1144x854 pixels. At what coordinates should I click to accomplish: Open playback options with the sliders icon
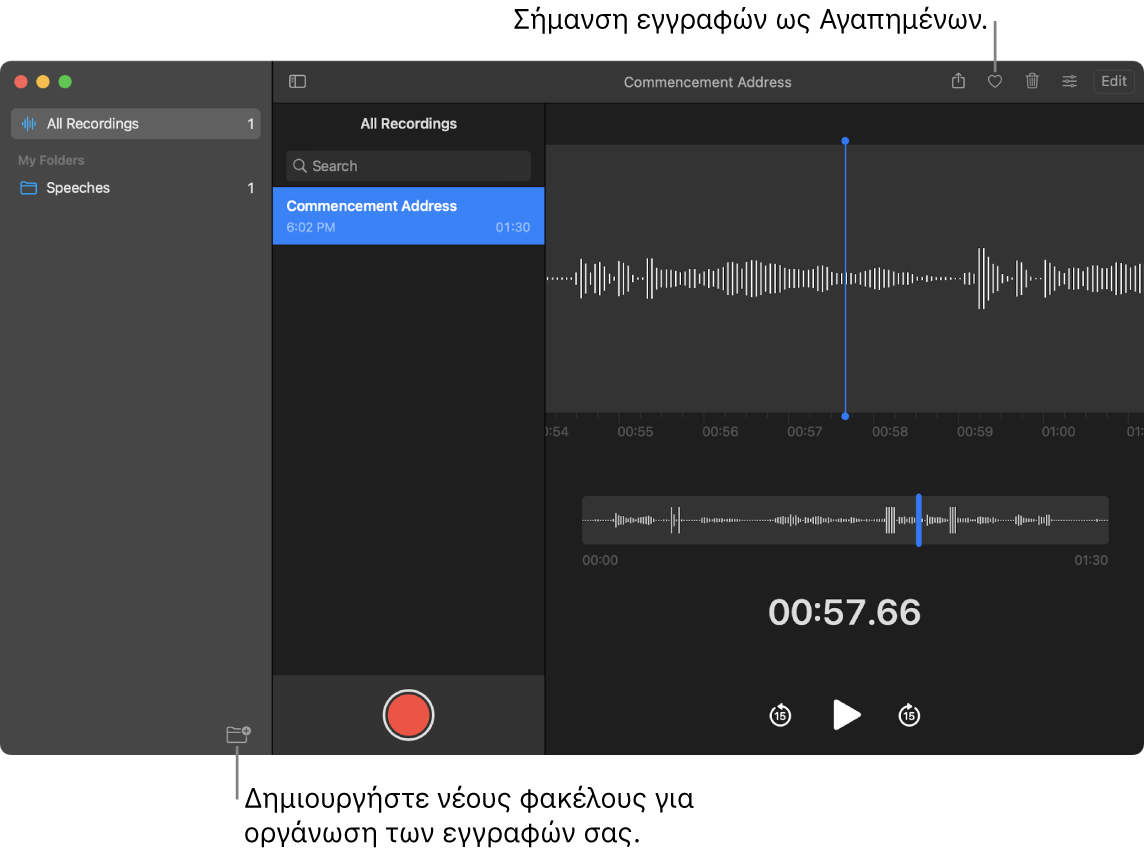click(1069, 81)
